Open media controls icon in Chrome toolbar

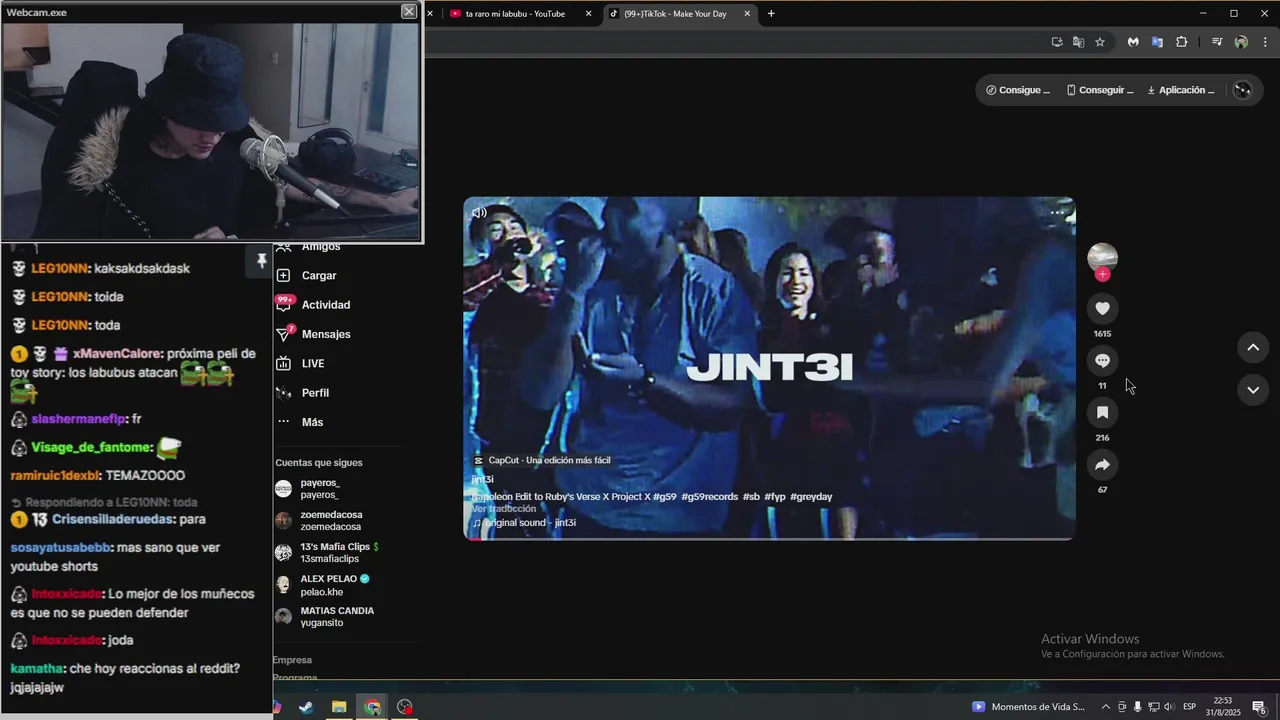[x=1217, y=42]
